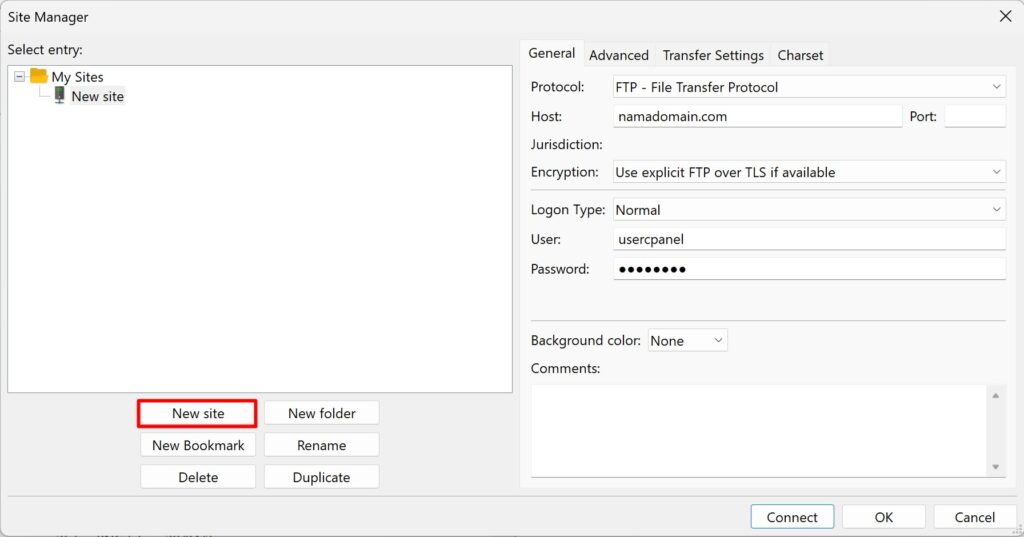Click the Port input field
1024x537 pixels.
point(975,116)
